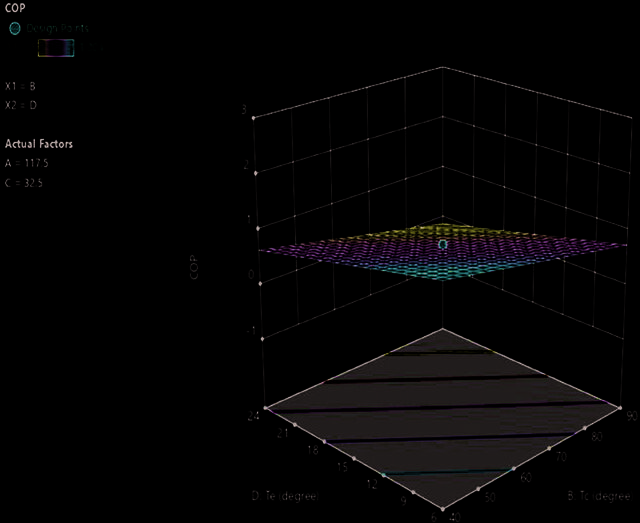The width and height of the screenshot is (640, 523).
Task: Click the Tc axis tick label 50
Action: click(490, 497)
